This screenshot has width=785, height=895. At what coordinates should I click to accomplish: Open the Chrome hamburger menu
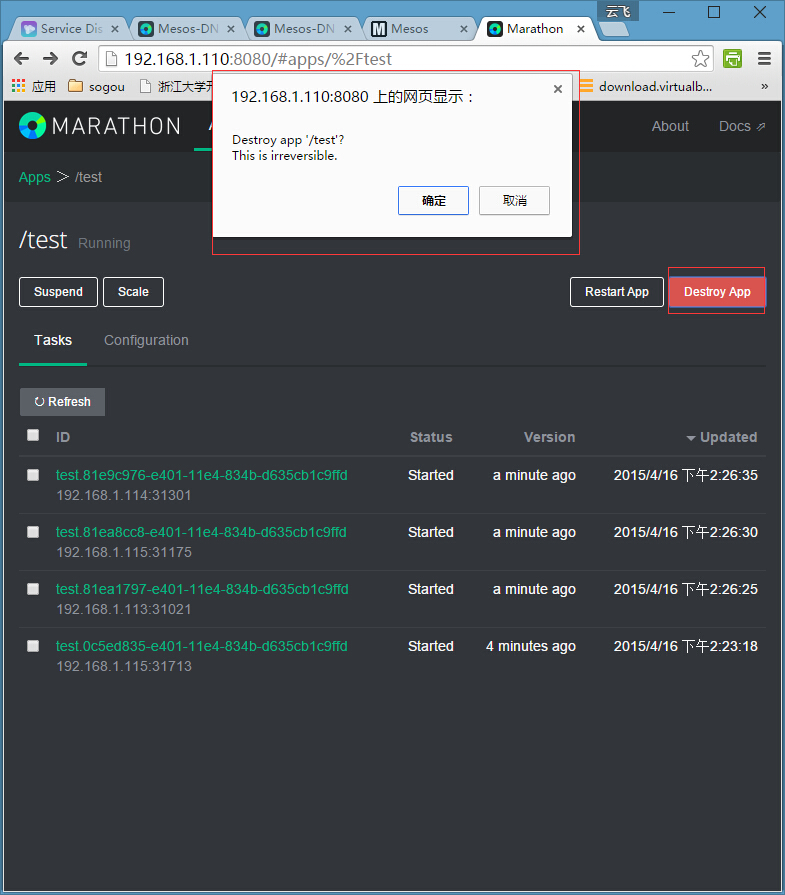tap(764, 58)
